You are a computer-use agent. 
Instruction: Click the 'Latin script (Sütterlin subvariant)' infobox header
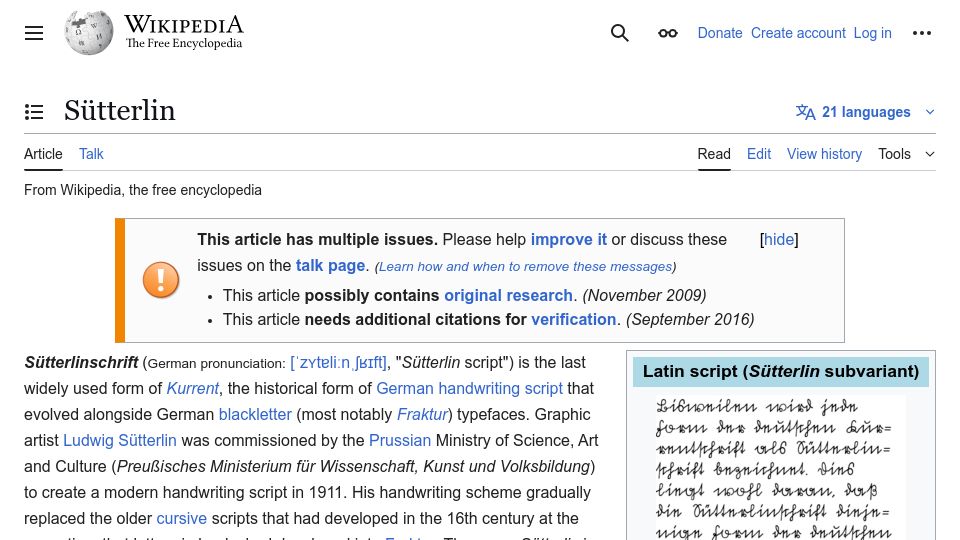click(x=781, y=372)
